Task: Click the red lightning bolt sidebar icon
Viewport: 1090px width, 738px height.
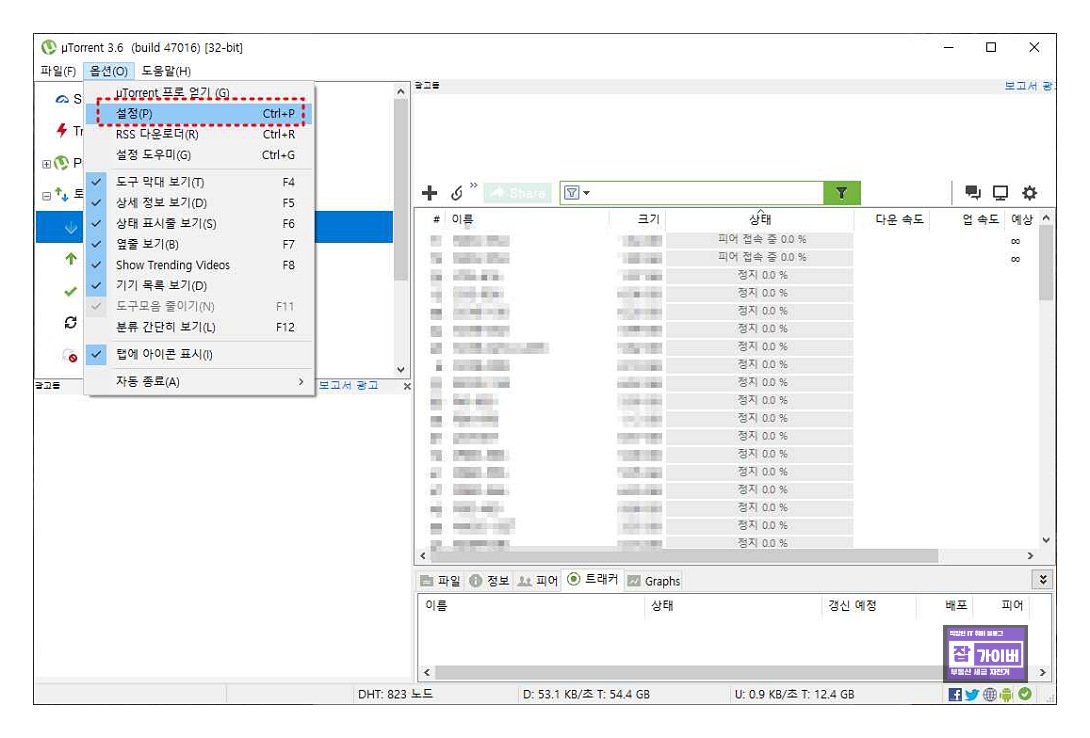Action: pyautogui.click(x=62, y=130)
